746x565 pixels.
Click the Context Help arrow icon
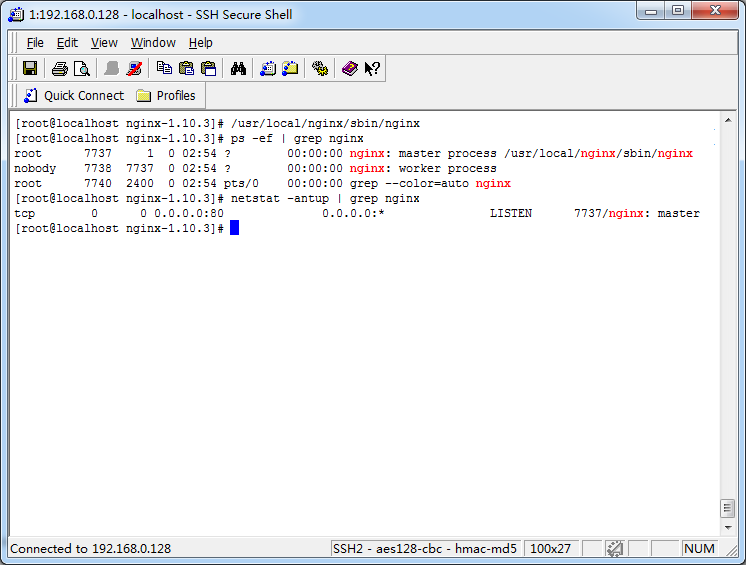(372, 68)
